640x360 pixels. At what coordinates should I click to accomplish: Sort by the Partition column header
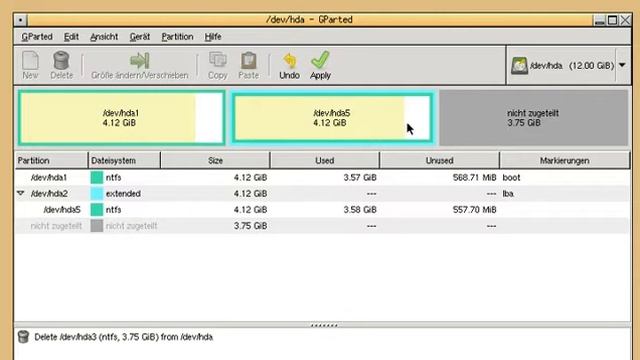coord(51,160)
